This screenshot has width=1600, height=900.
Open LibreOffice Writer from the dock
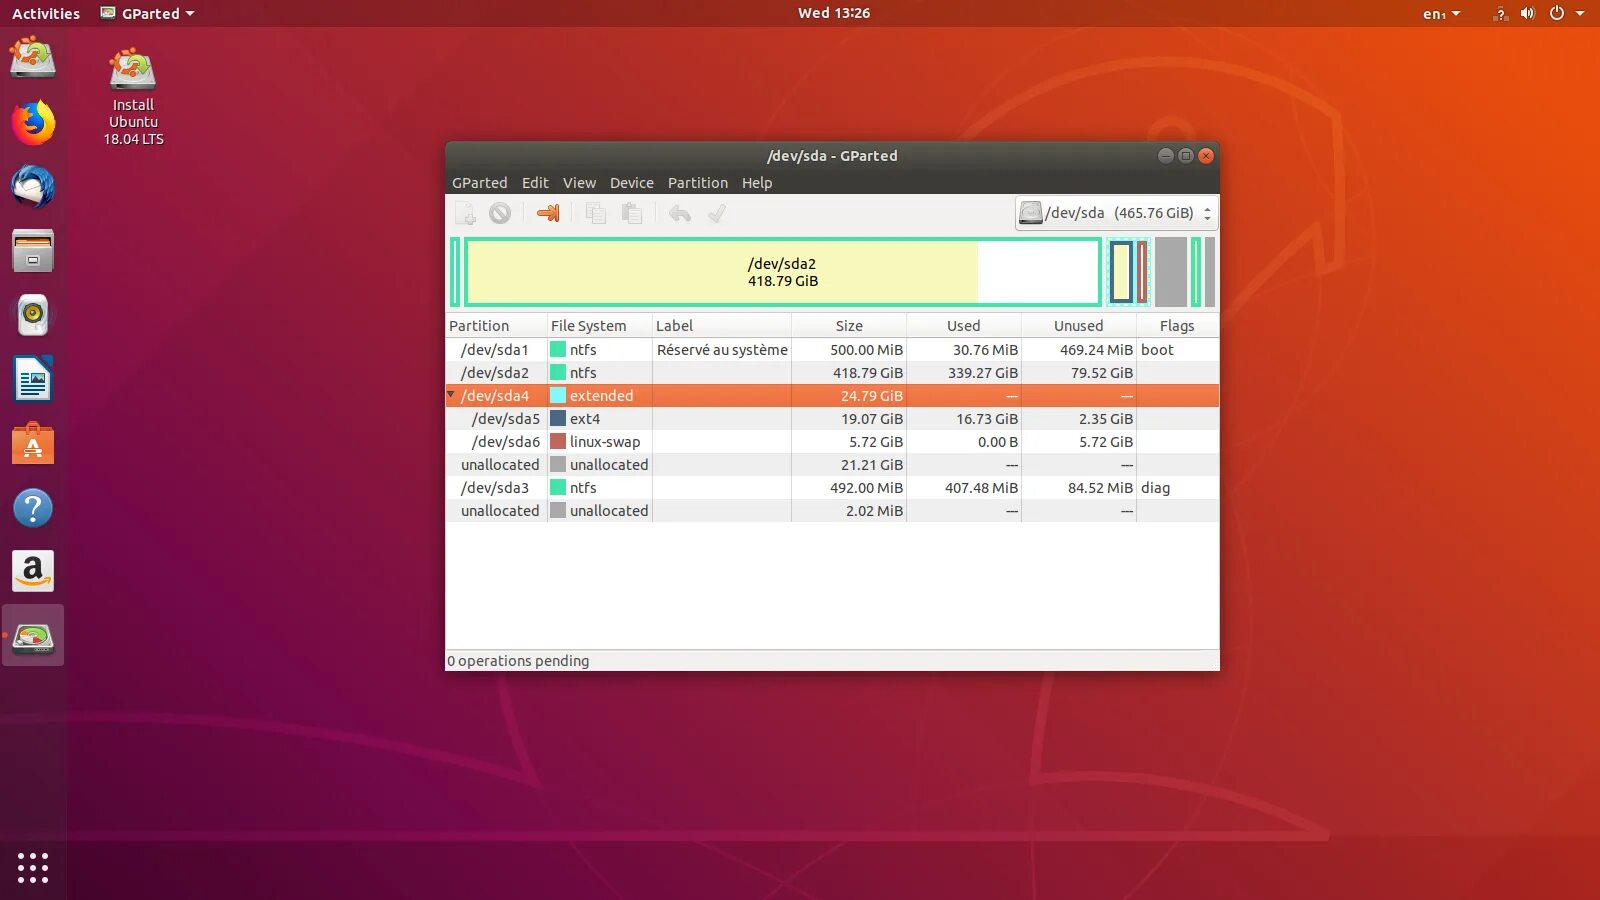(33, 379)
